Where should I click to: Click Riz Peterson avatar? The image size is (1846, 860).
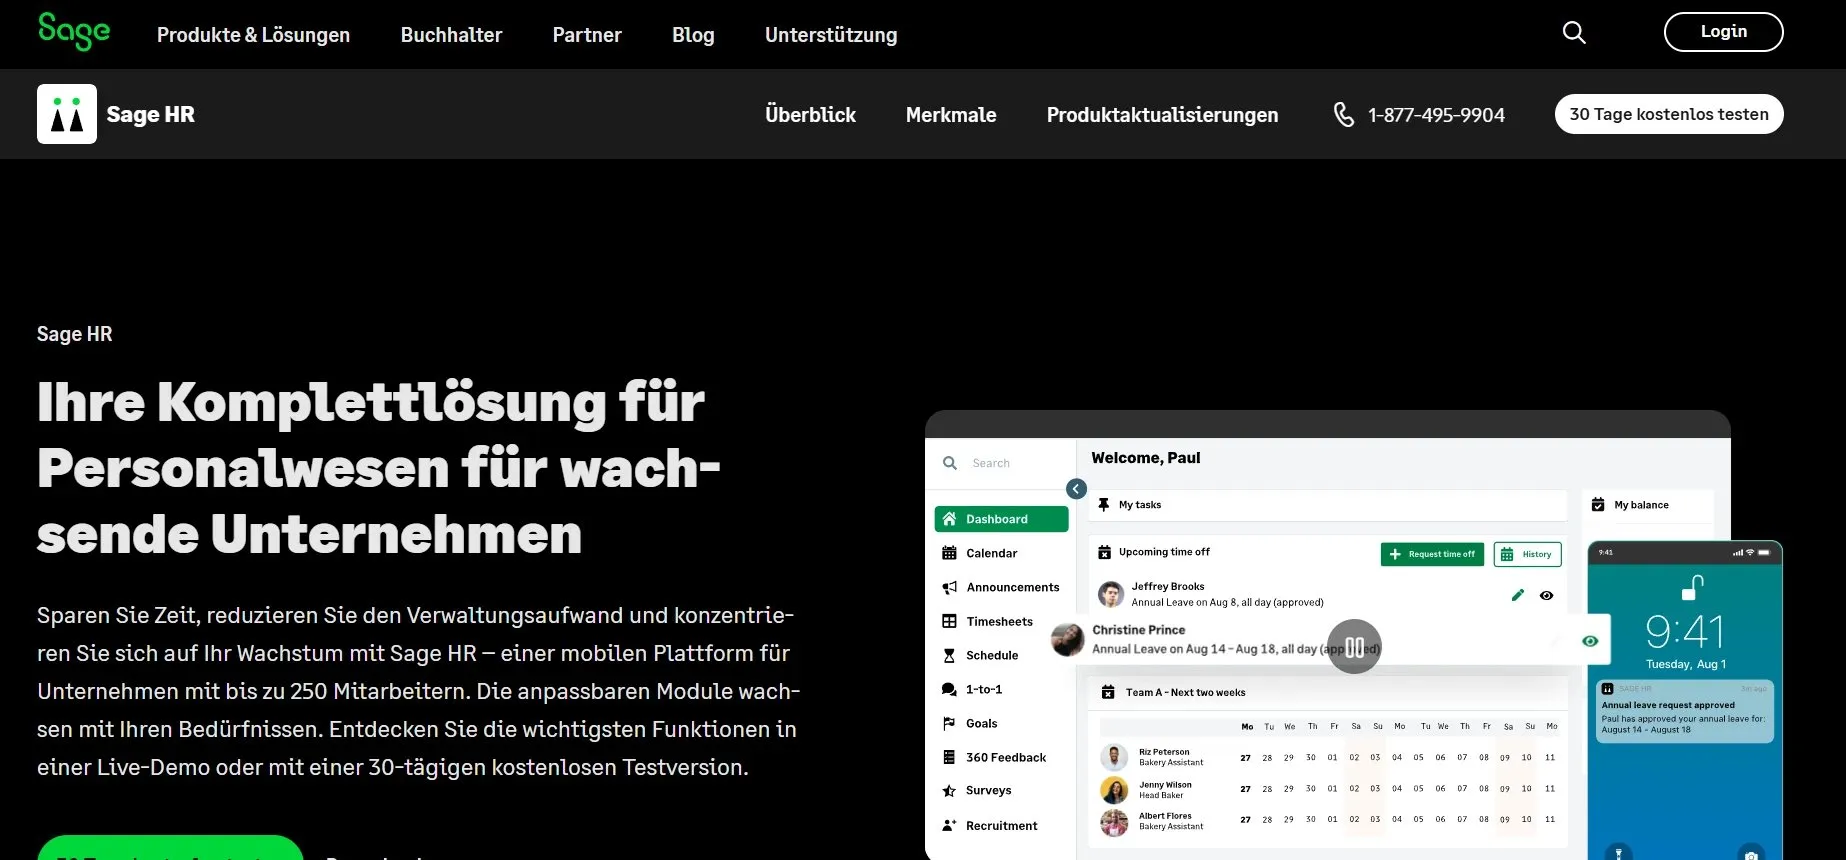click(1114, 757)
